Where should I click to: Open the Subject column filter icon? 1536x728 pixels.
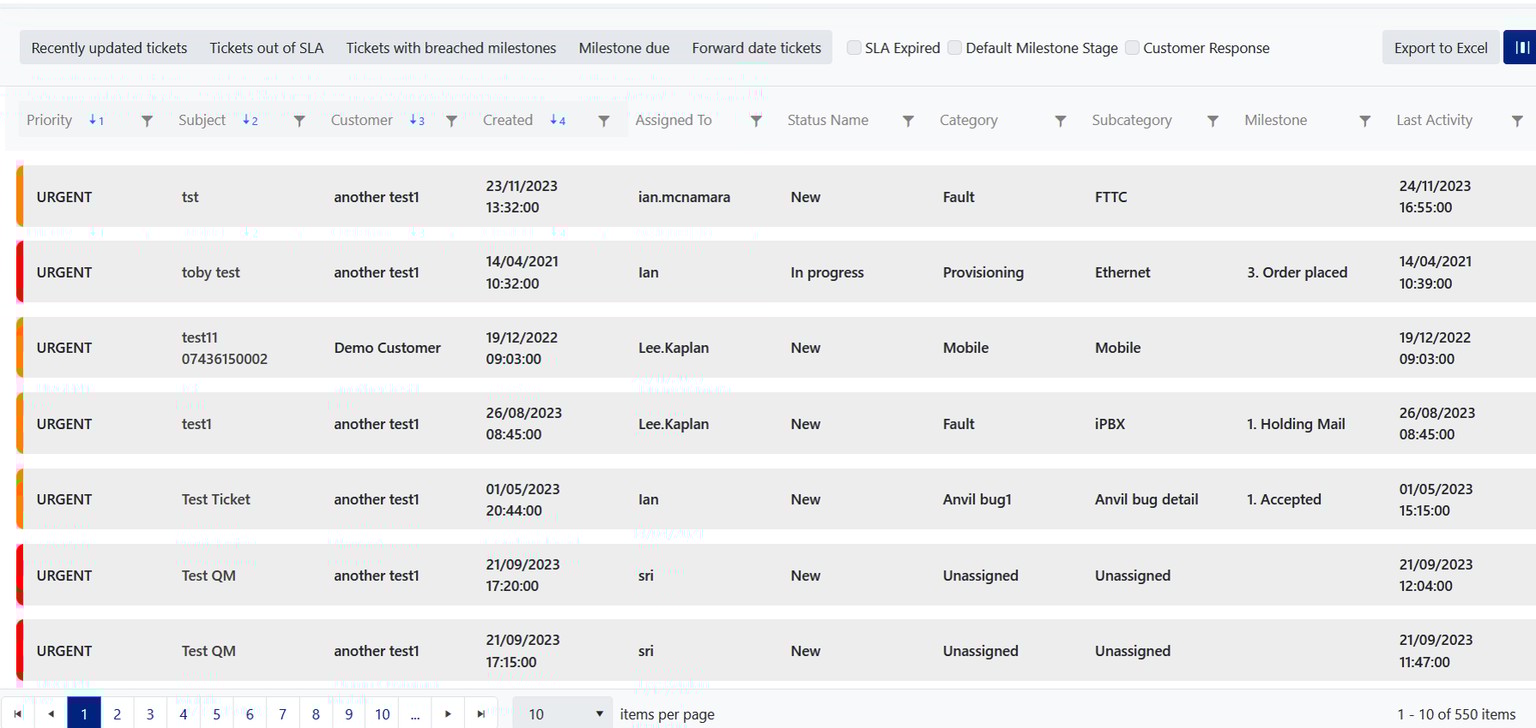click(x=299, y=121)
